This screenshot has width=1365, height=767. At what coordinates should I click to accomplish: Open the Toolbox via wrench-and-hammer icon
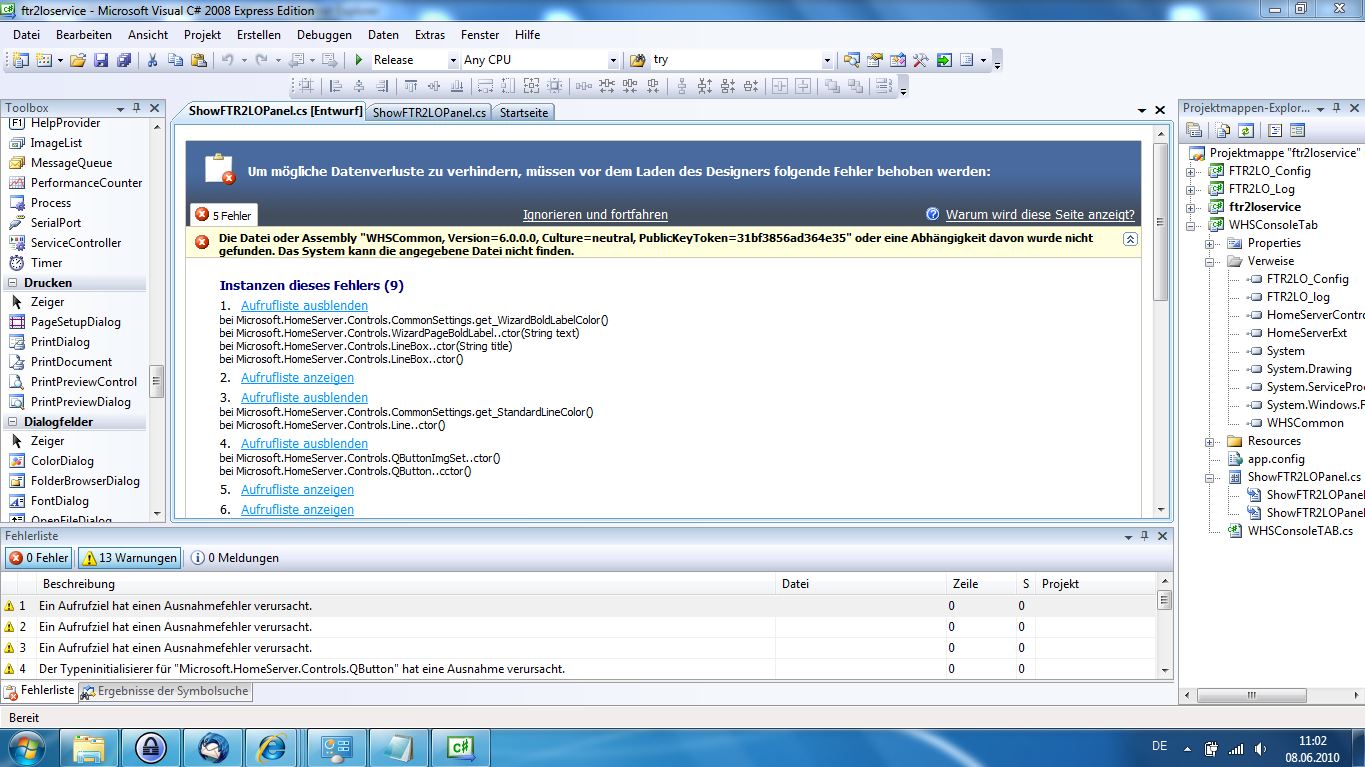921,60
